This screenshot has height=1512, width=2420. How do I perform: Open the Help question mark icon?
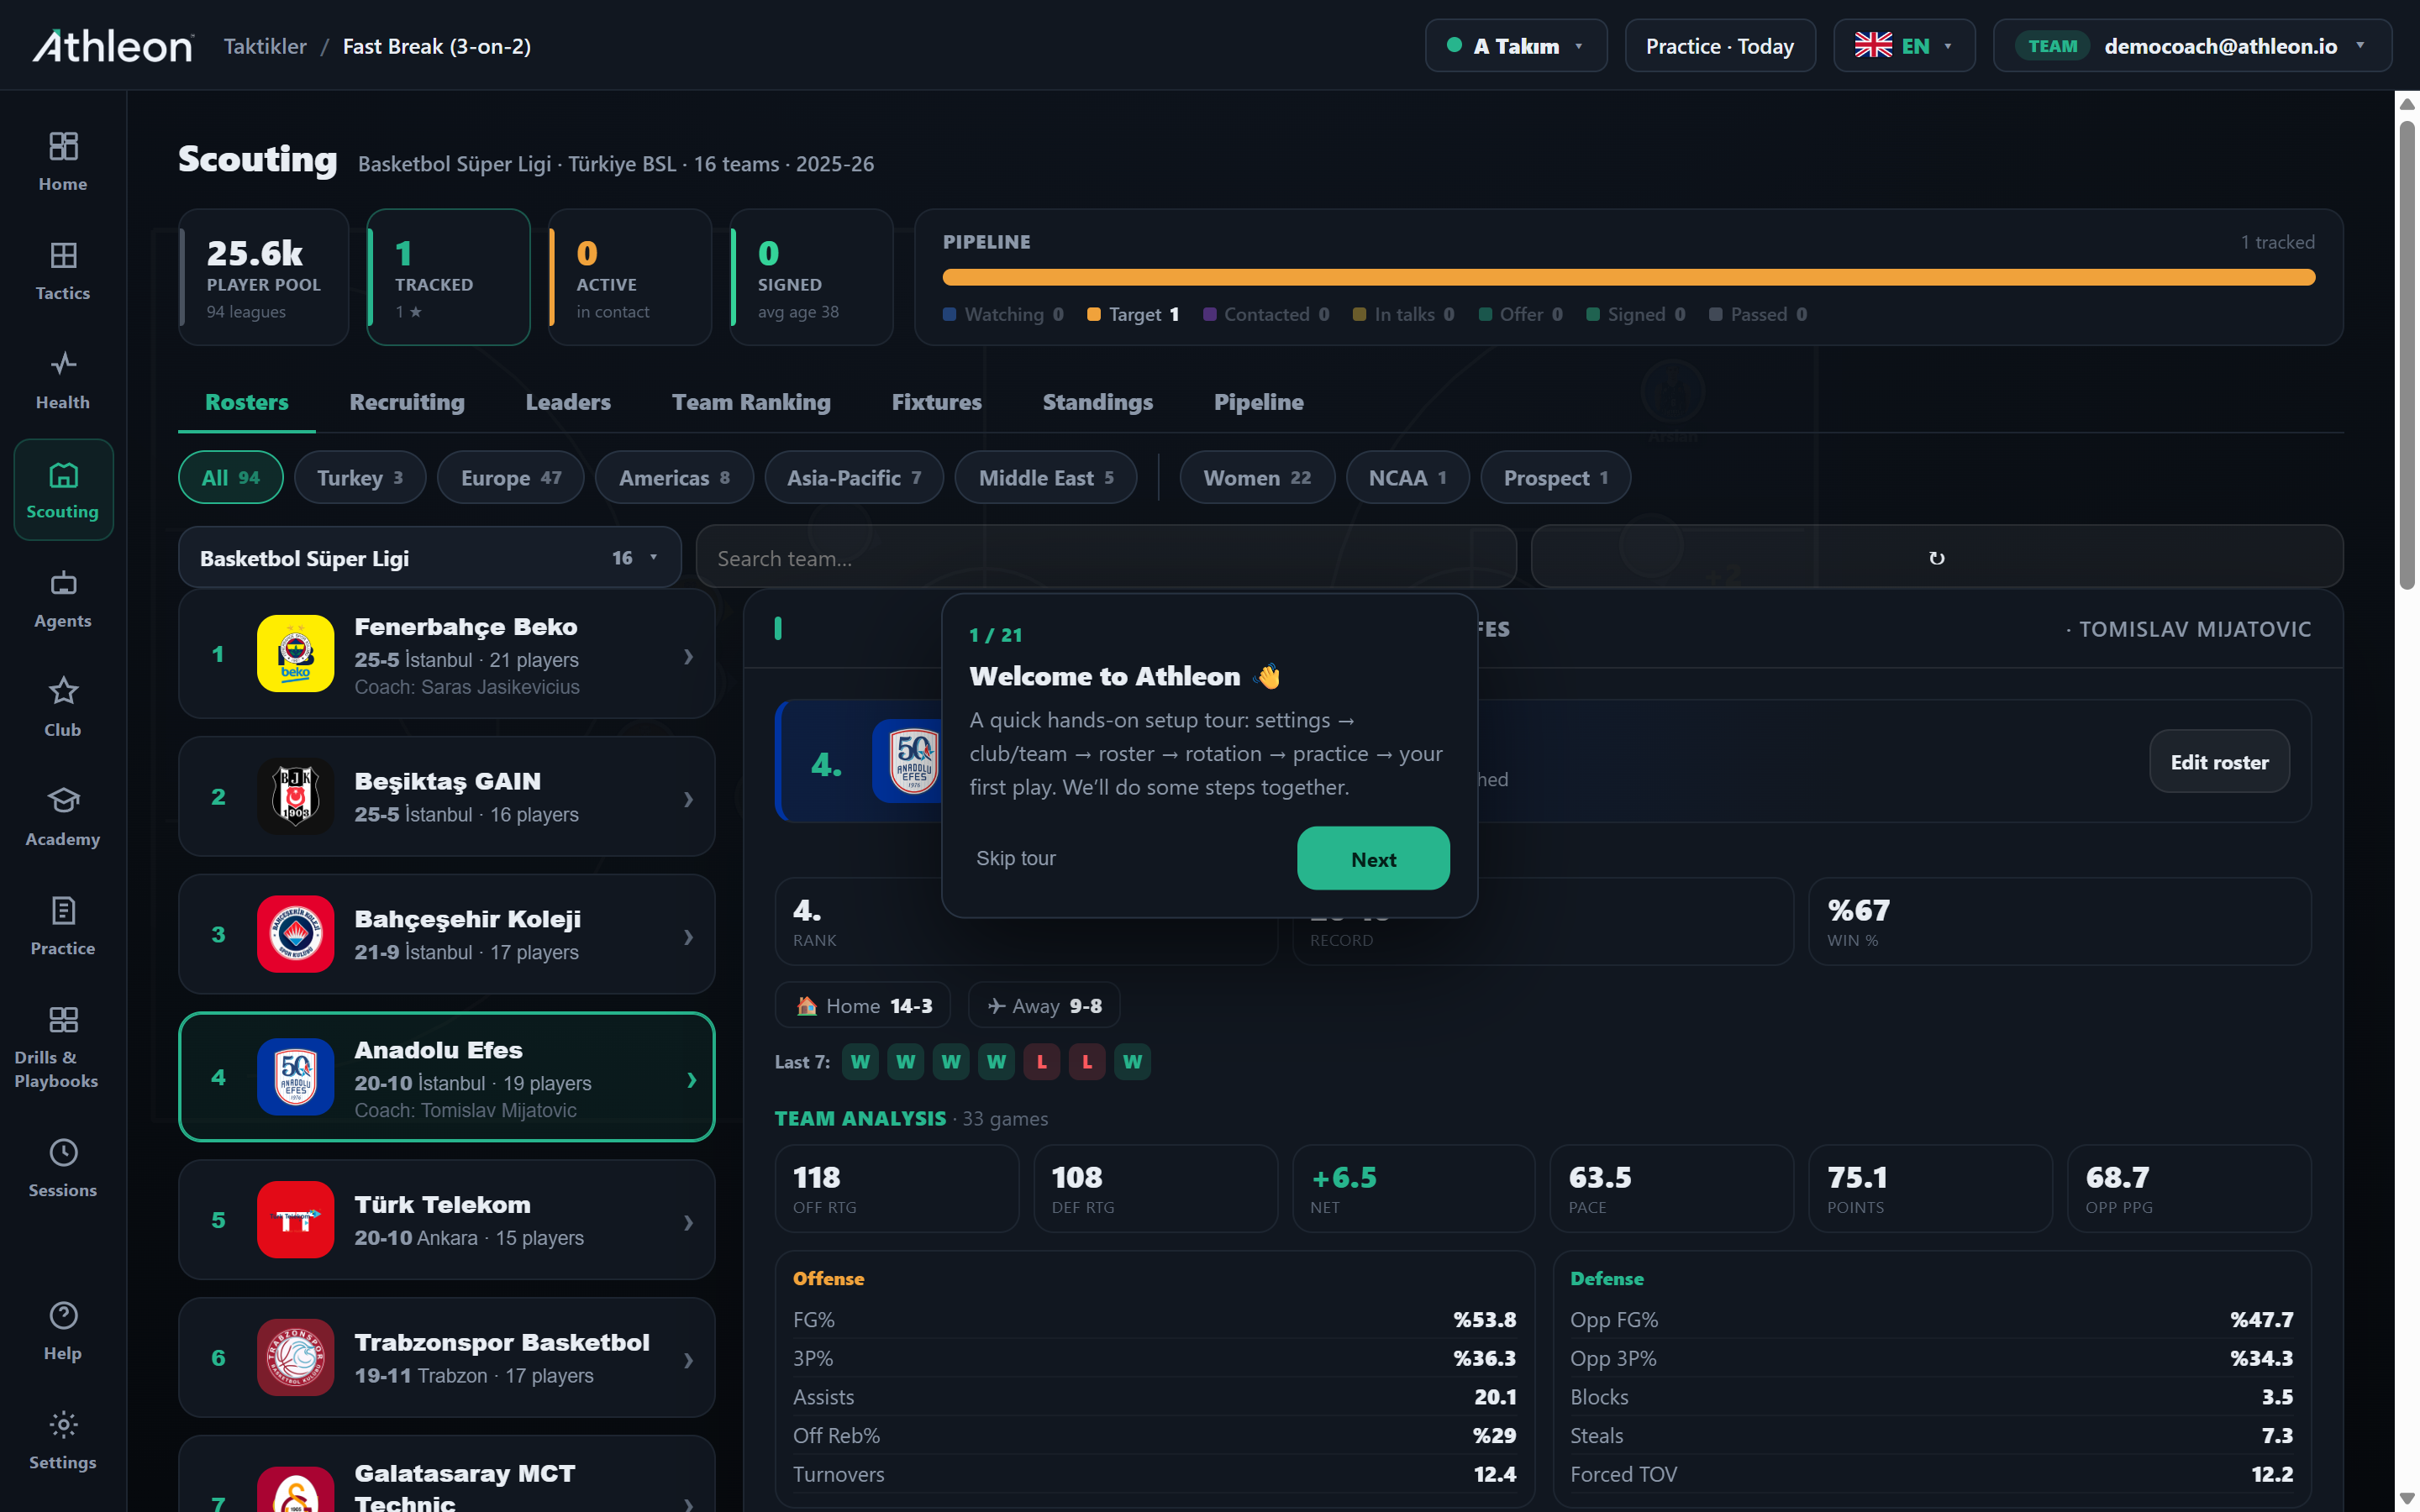click(63, 1316)
